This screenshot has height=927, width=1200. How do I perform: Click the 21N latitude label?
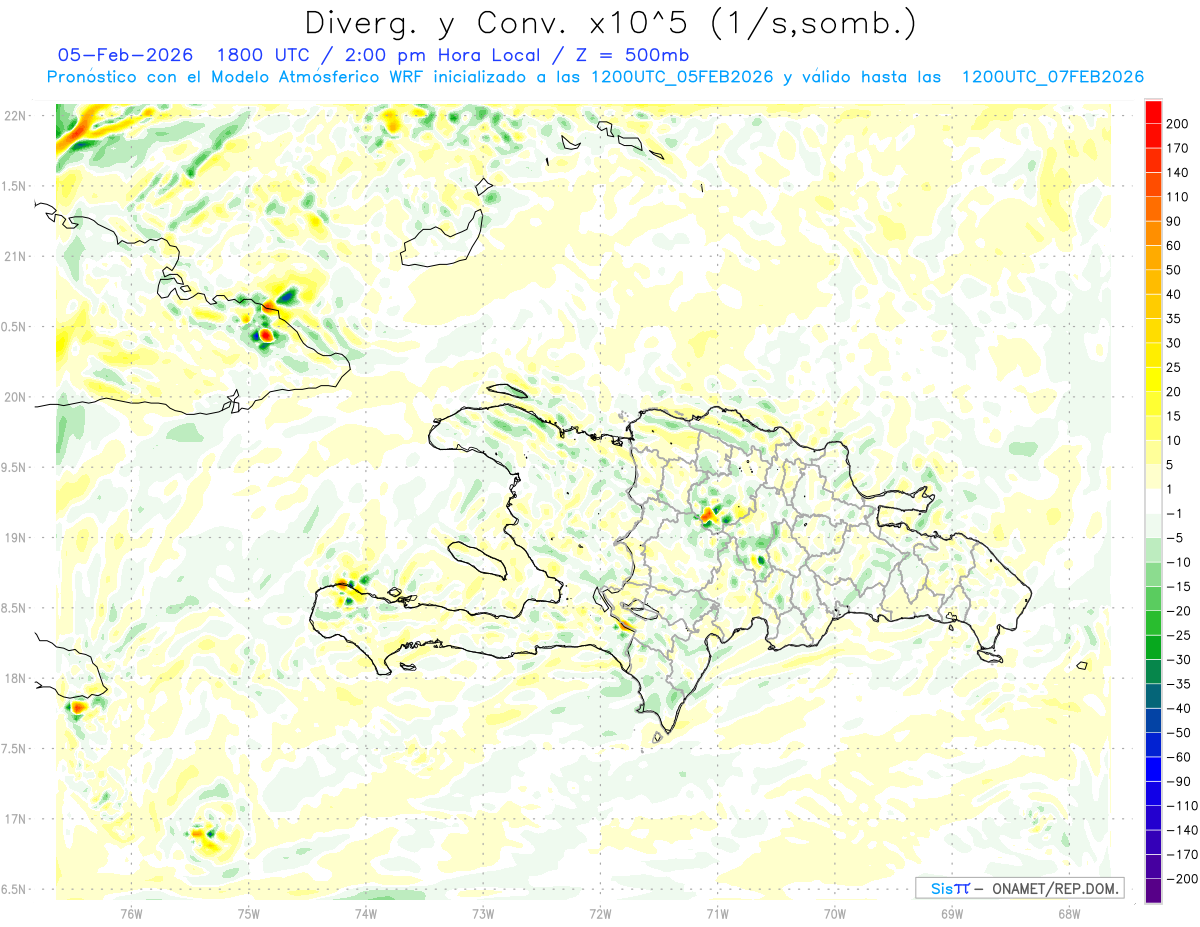(14, 257)
